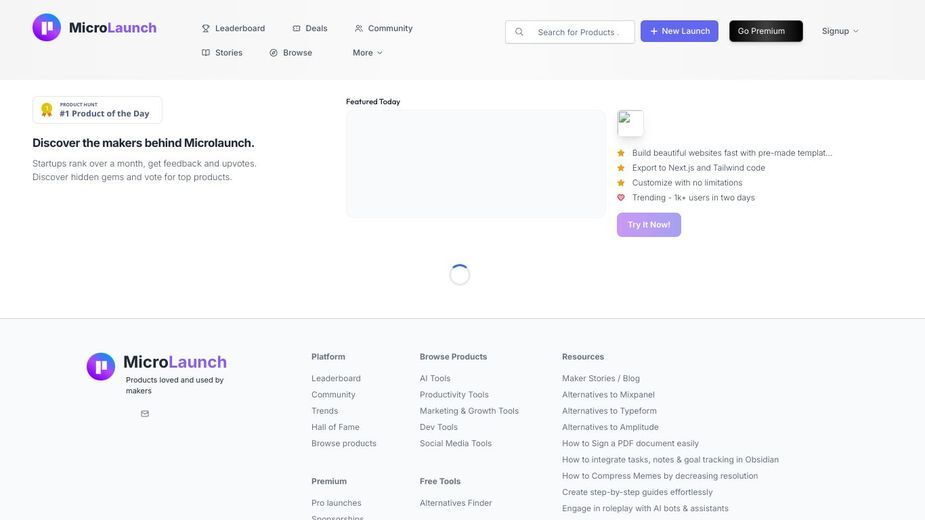Image resolution: width=925 pixels, height=520 pixels.
Task: Open Alternatives to Mixpanel link
Action: click(608, 395)
